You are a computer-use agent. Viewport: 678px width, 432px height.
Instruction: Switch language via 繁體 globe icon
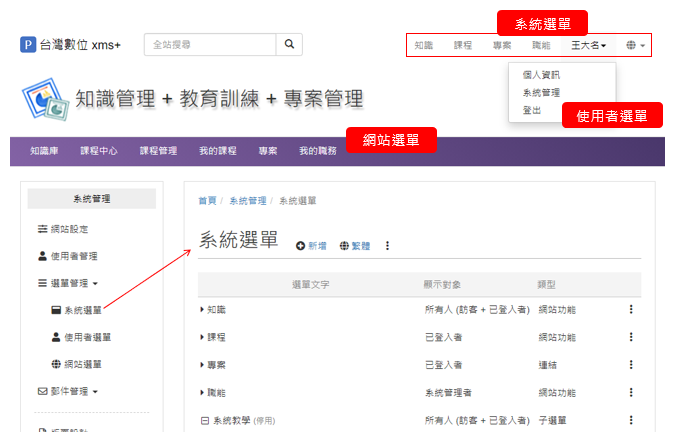click(x=345, y=246)
